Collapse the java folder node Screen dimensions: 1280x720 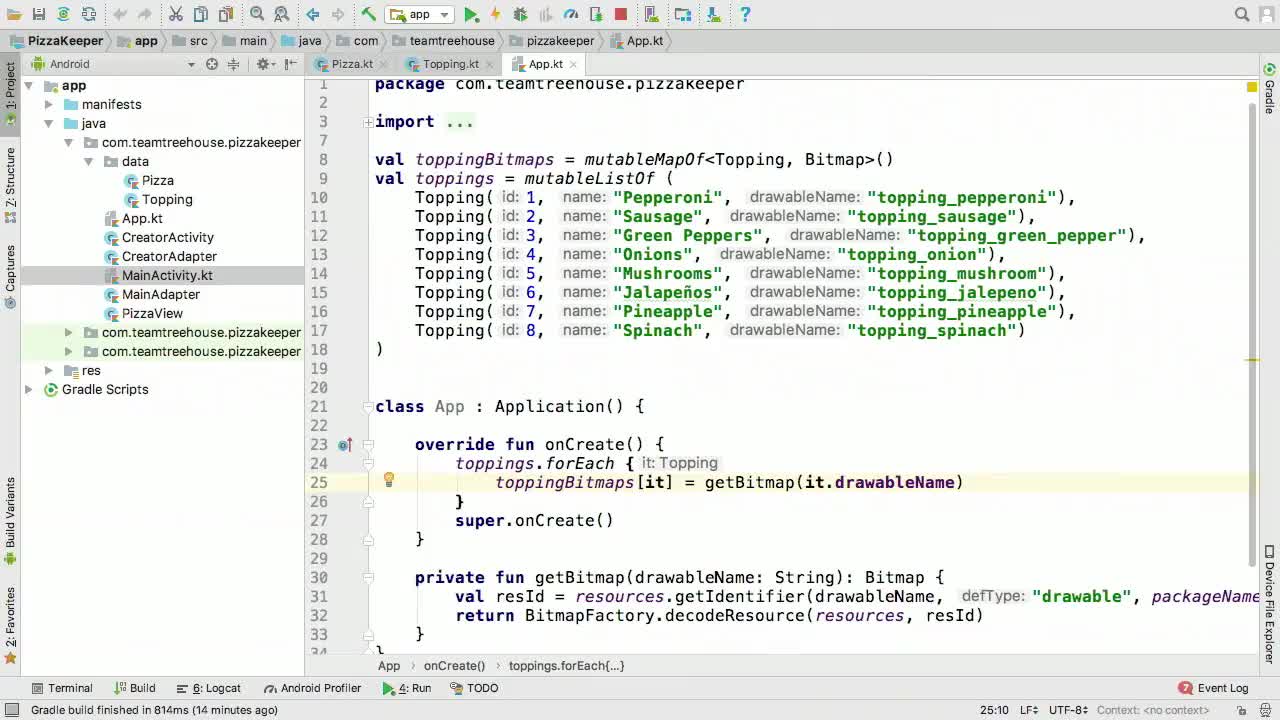(x=48, y=124)
